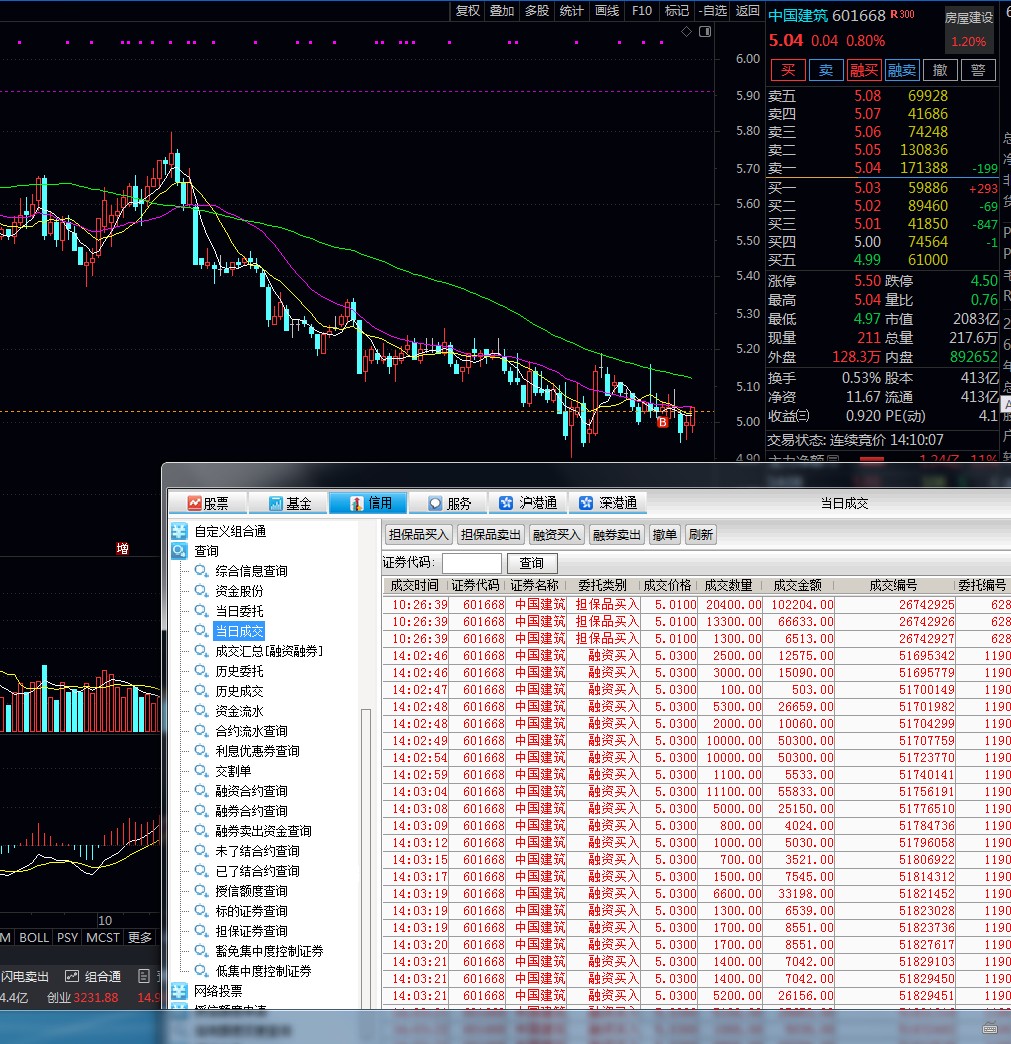Viewport: 1011px width, 1044px height.
Task: Sort by 成交时间 column header
Action: [414, 585]
